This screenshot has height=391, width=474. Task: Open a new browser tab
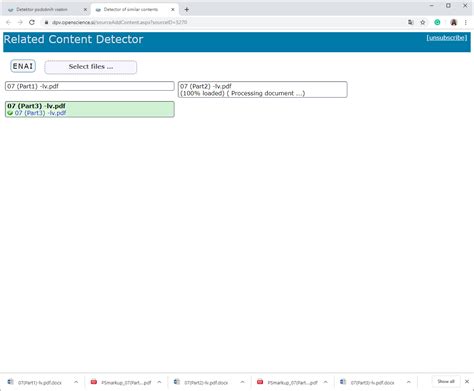click(187, 10)
